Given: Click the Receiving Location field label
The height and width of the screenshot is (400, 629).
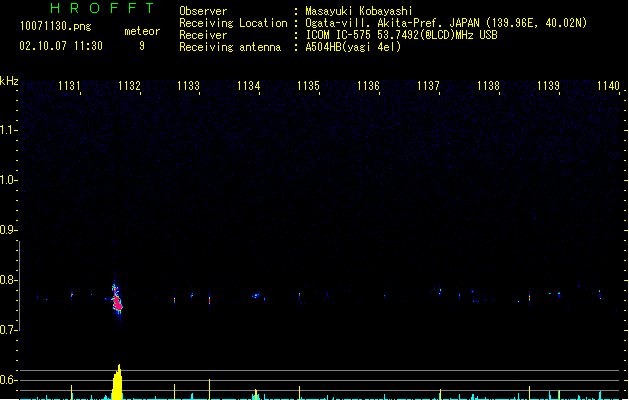Looking at the screenshot, I should click(x=233, y=23).
